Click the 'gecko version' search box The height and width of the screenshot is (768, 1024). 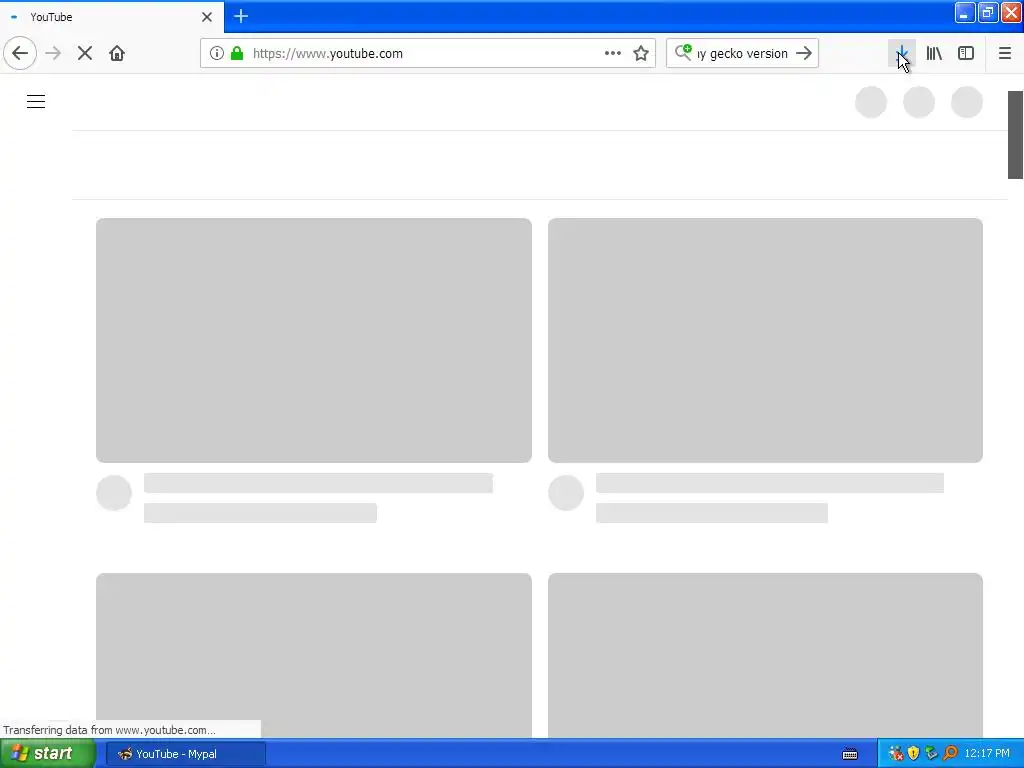pyautogui.click(x=743, y=54)
